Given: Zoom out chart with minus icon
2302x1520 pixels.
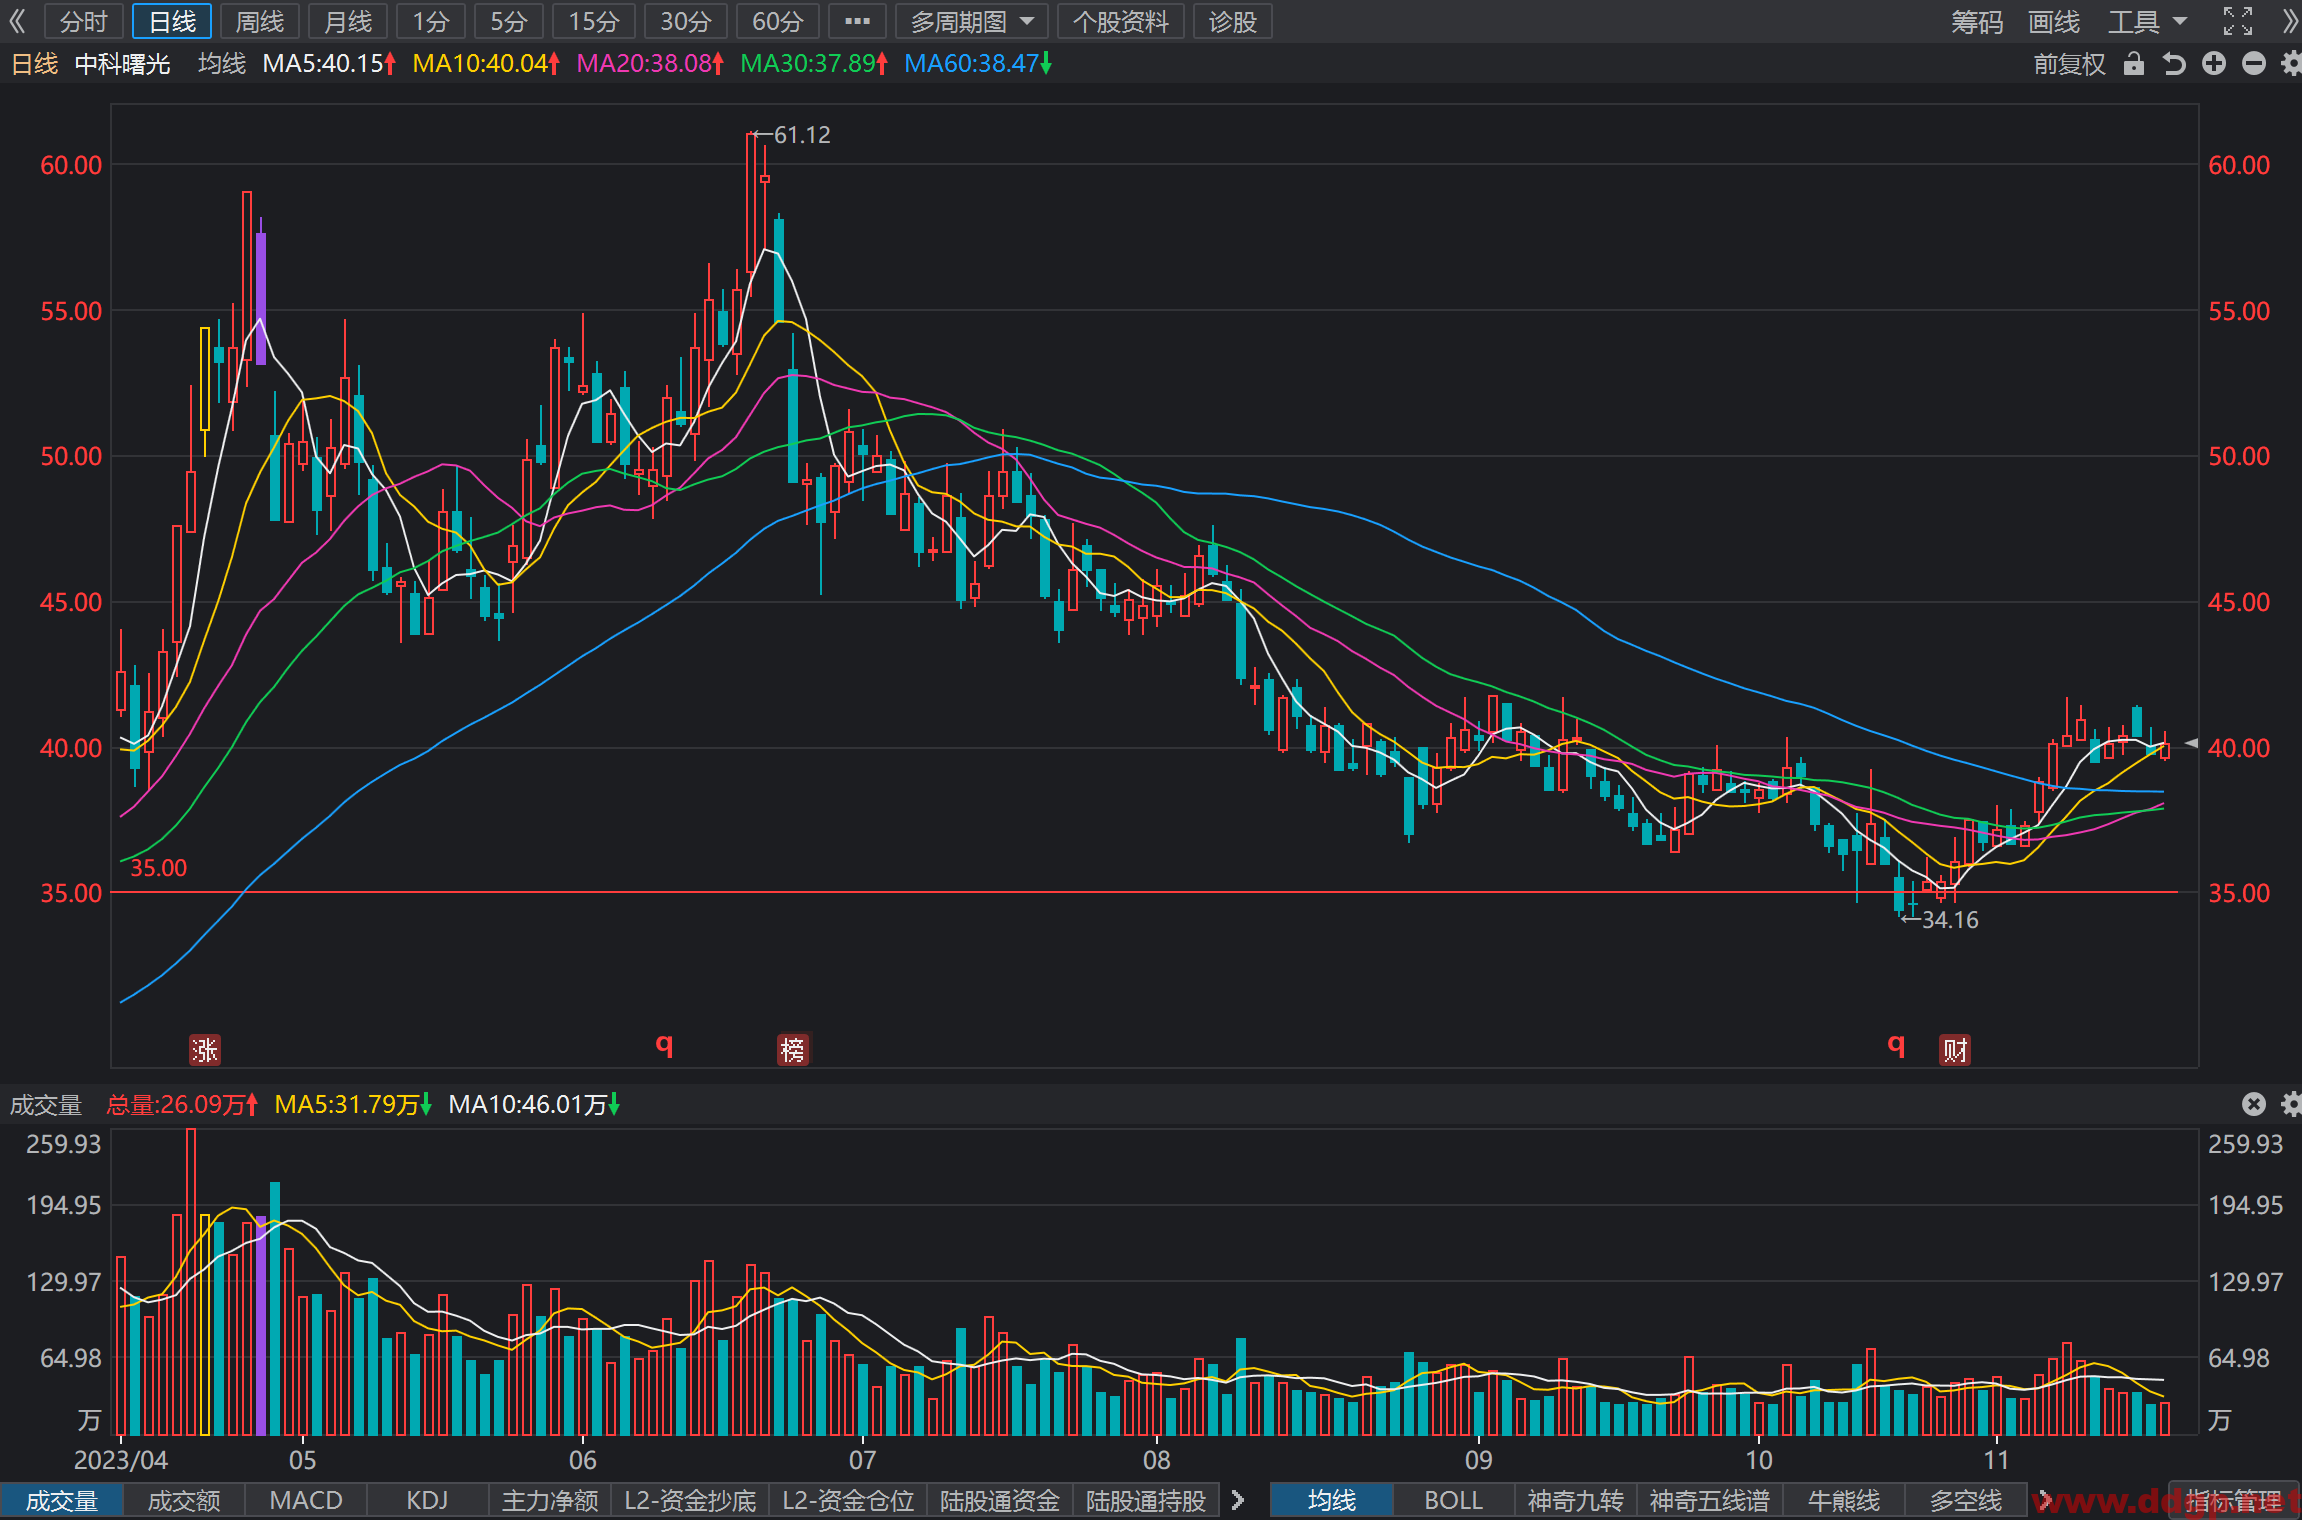Looking at the screenshot, I should pos(2253,64).
